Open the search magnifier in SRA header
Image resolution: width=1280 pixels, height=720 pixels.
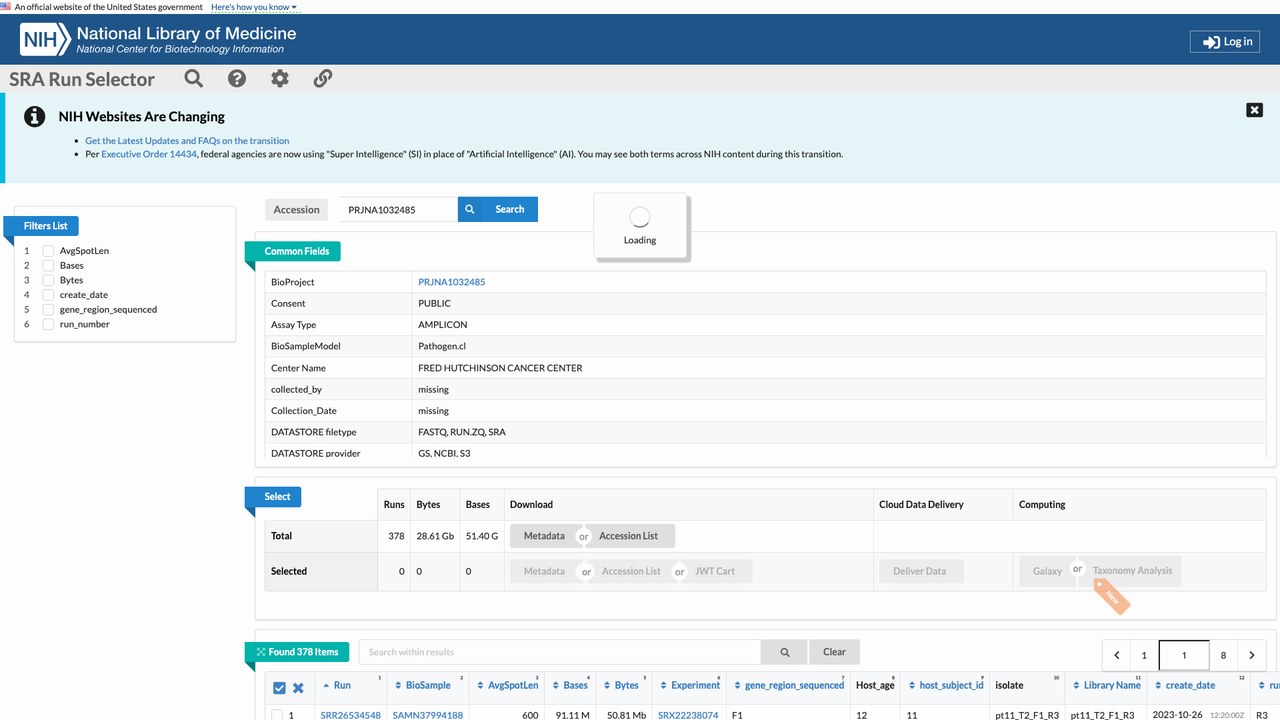[x=194, y=78]
